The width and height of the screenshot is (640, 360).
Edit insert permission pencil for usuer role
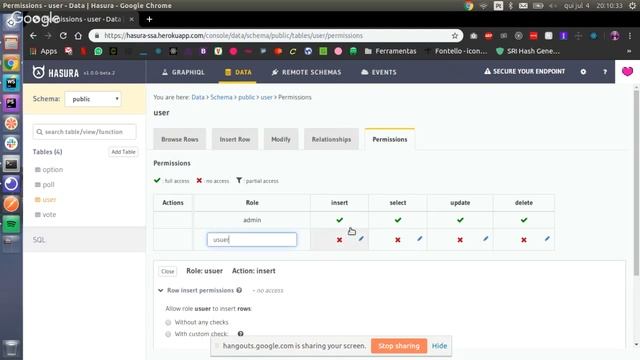click(x=361, y=239)
